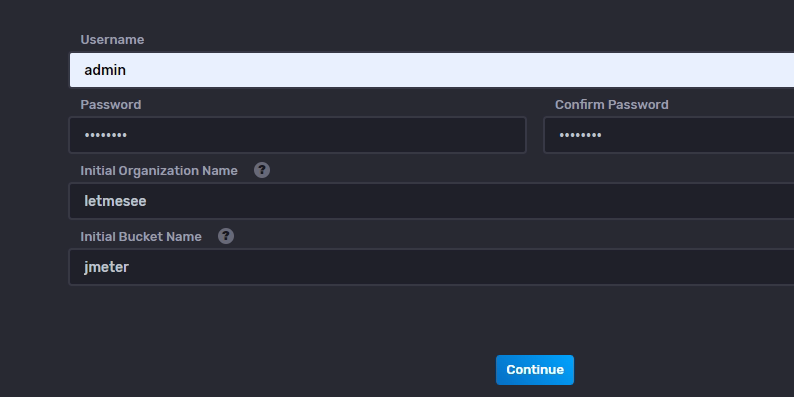794x397 pixels.
Task: Click the masked dots in Confirm Password
Action: click(580, 135)
